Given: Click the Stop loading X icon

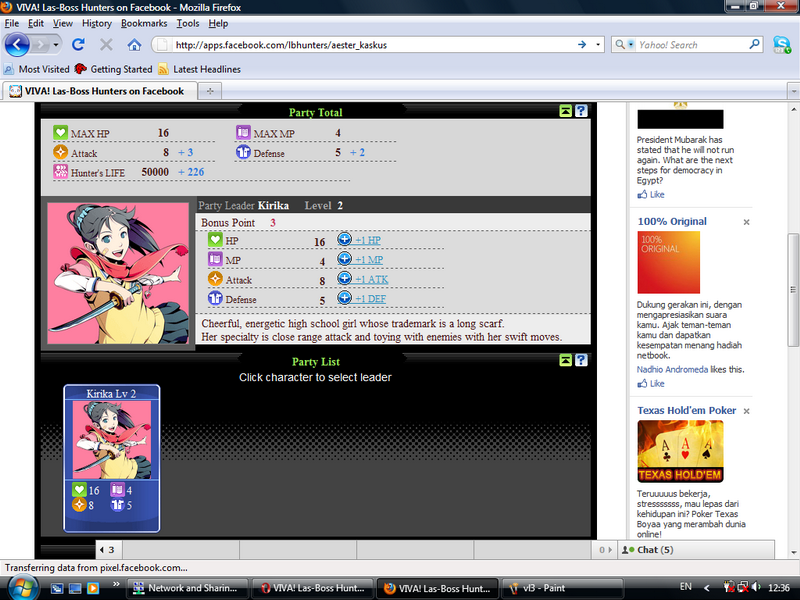Looking at the screenshot, I should coord(106,45).
